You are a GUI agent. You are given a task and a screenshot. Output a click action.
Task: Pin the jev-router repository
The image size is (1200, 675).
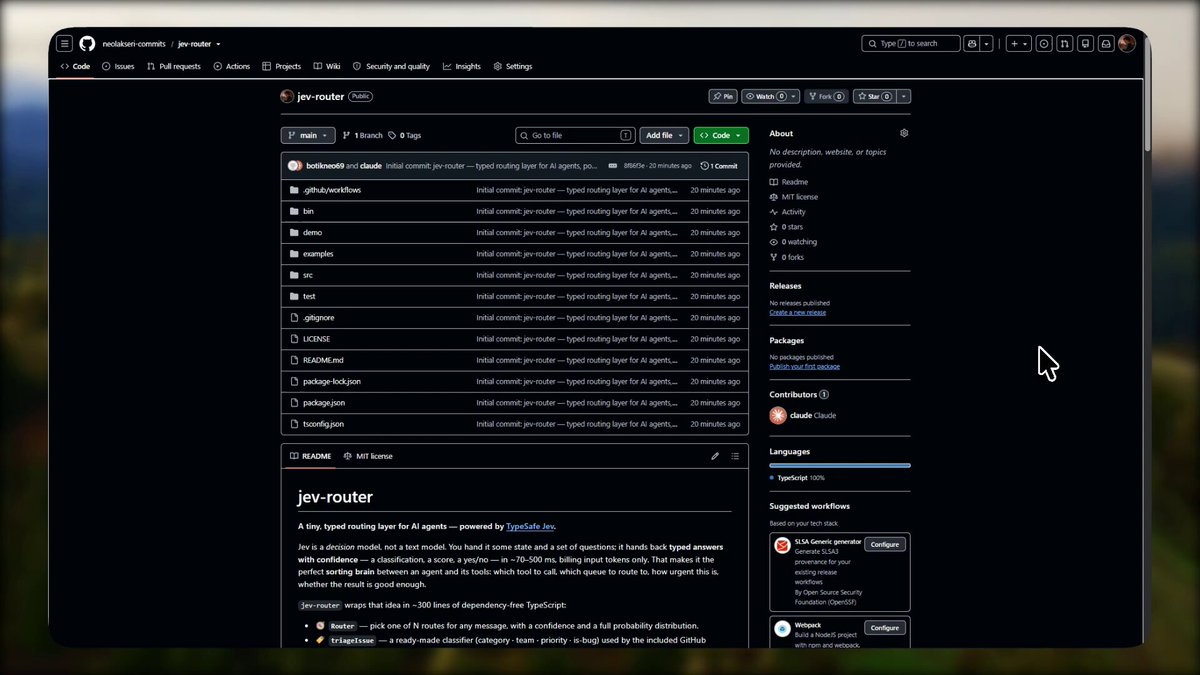point(722,97)
